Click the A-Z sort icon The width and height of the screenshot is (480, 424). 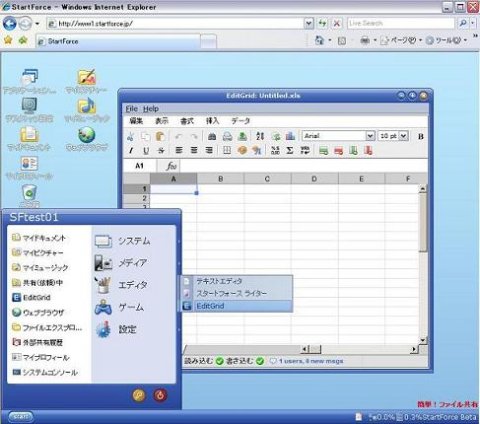click(260, 136)
